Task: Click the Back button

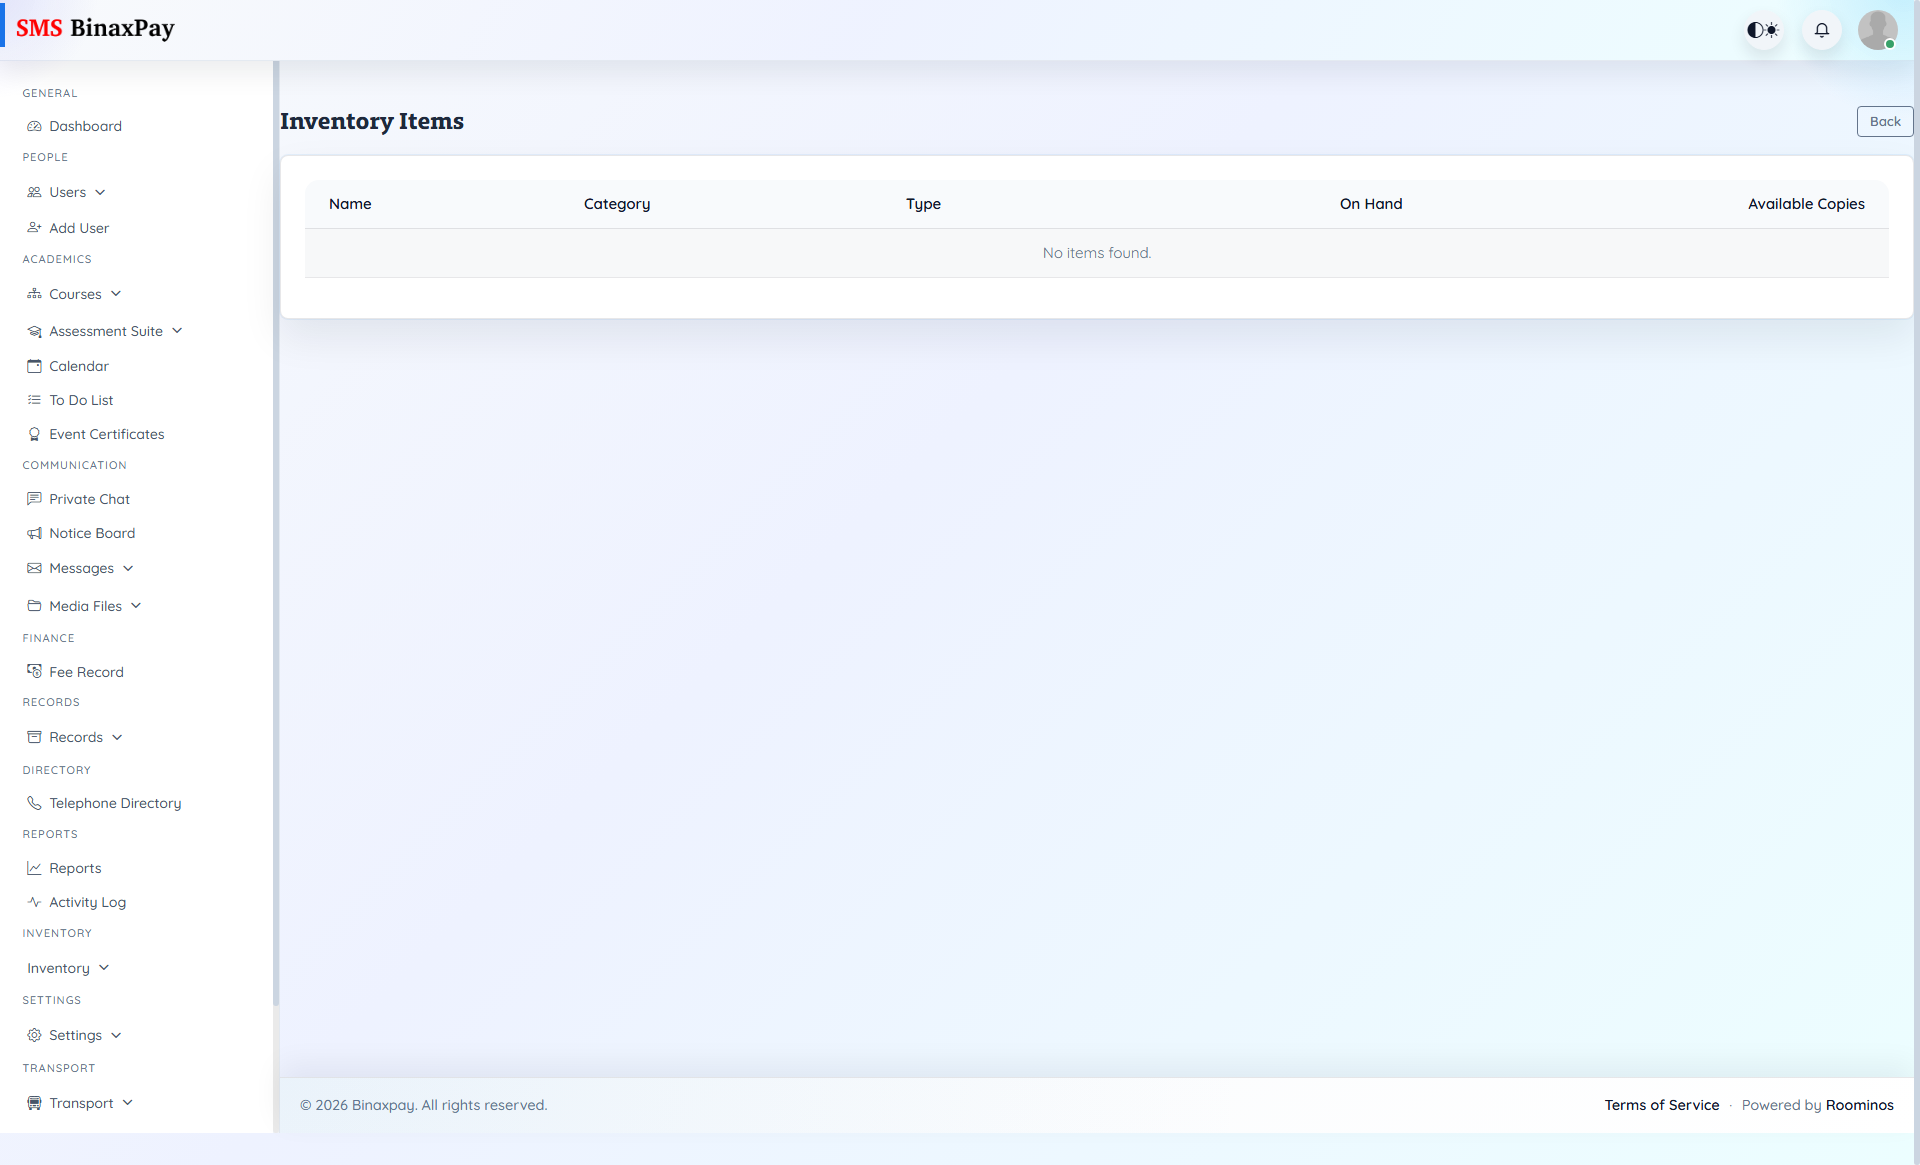Action: click(1884, 121)
